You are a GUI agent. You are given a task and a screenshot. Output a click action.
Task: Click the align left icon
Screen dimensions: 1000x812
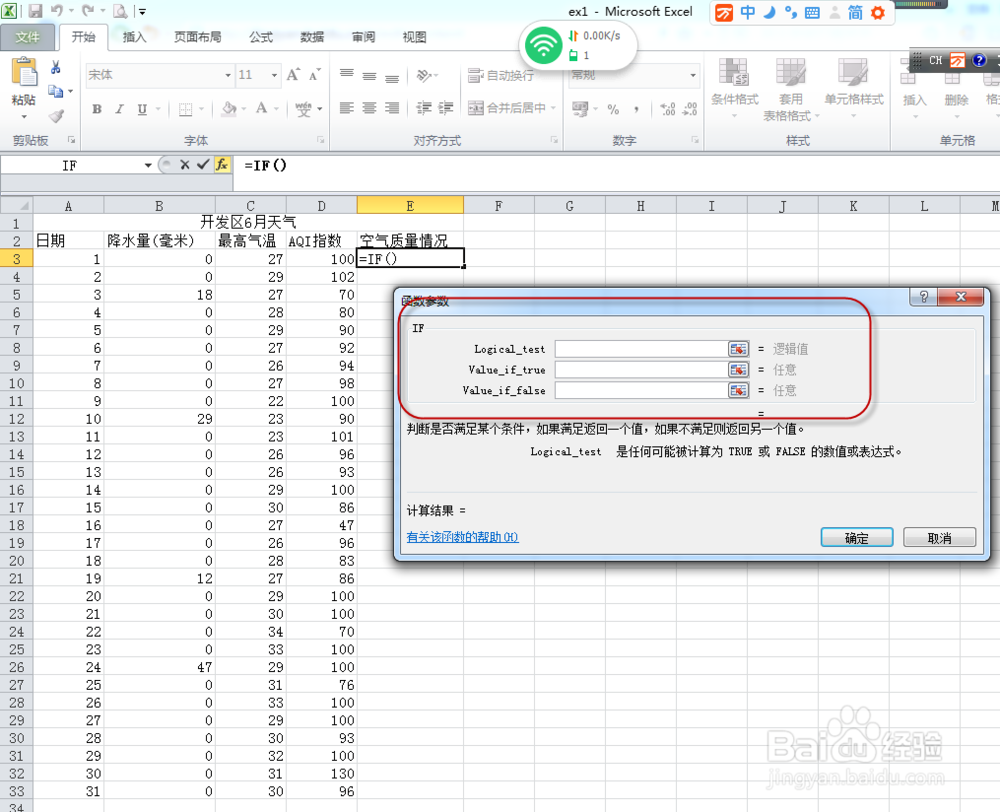[346, 108]
